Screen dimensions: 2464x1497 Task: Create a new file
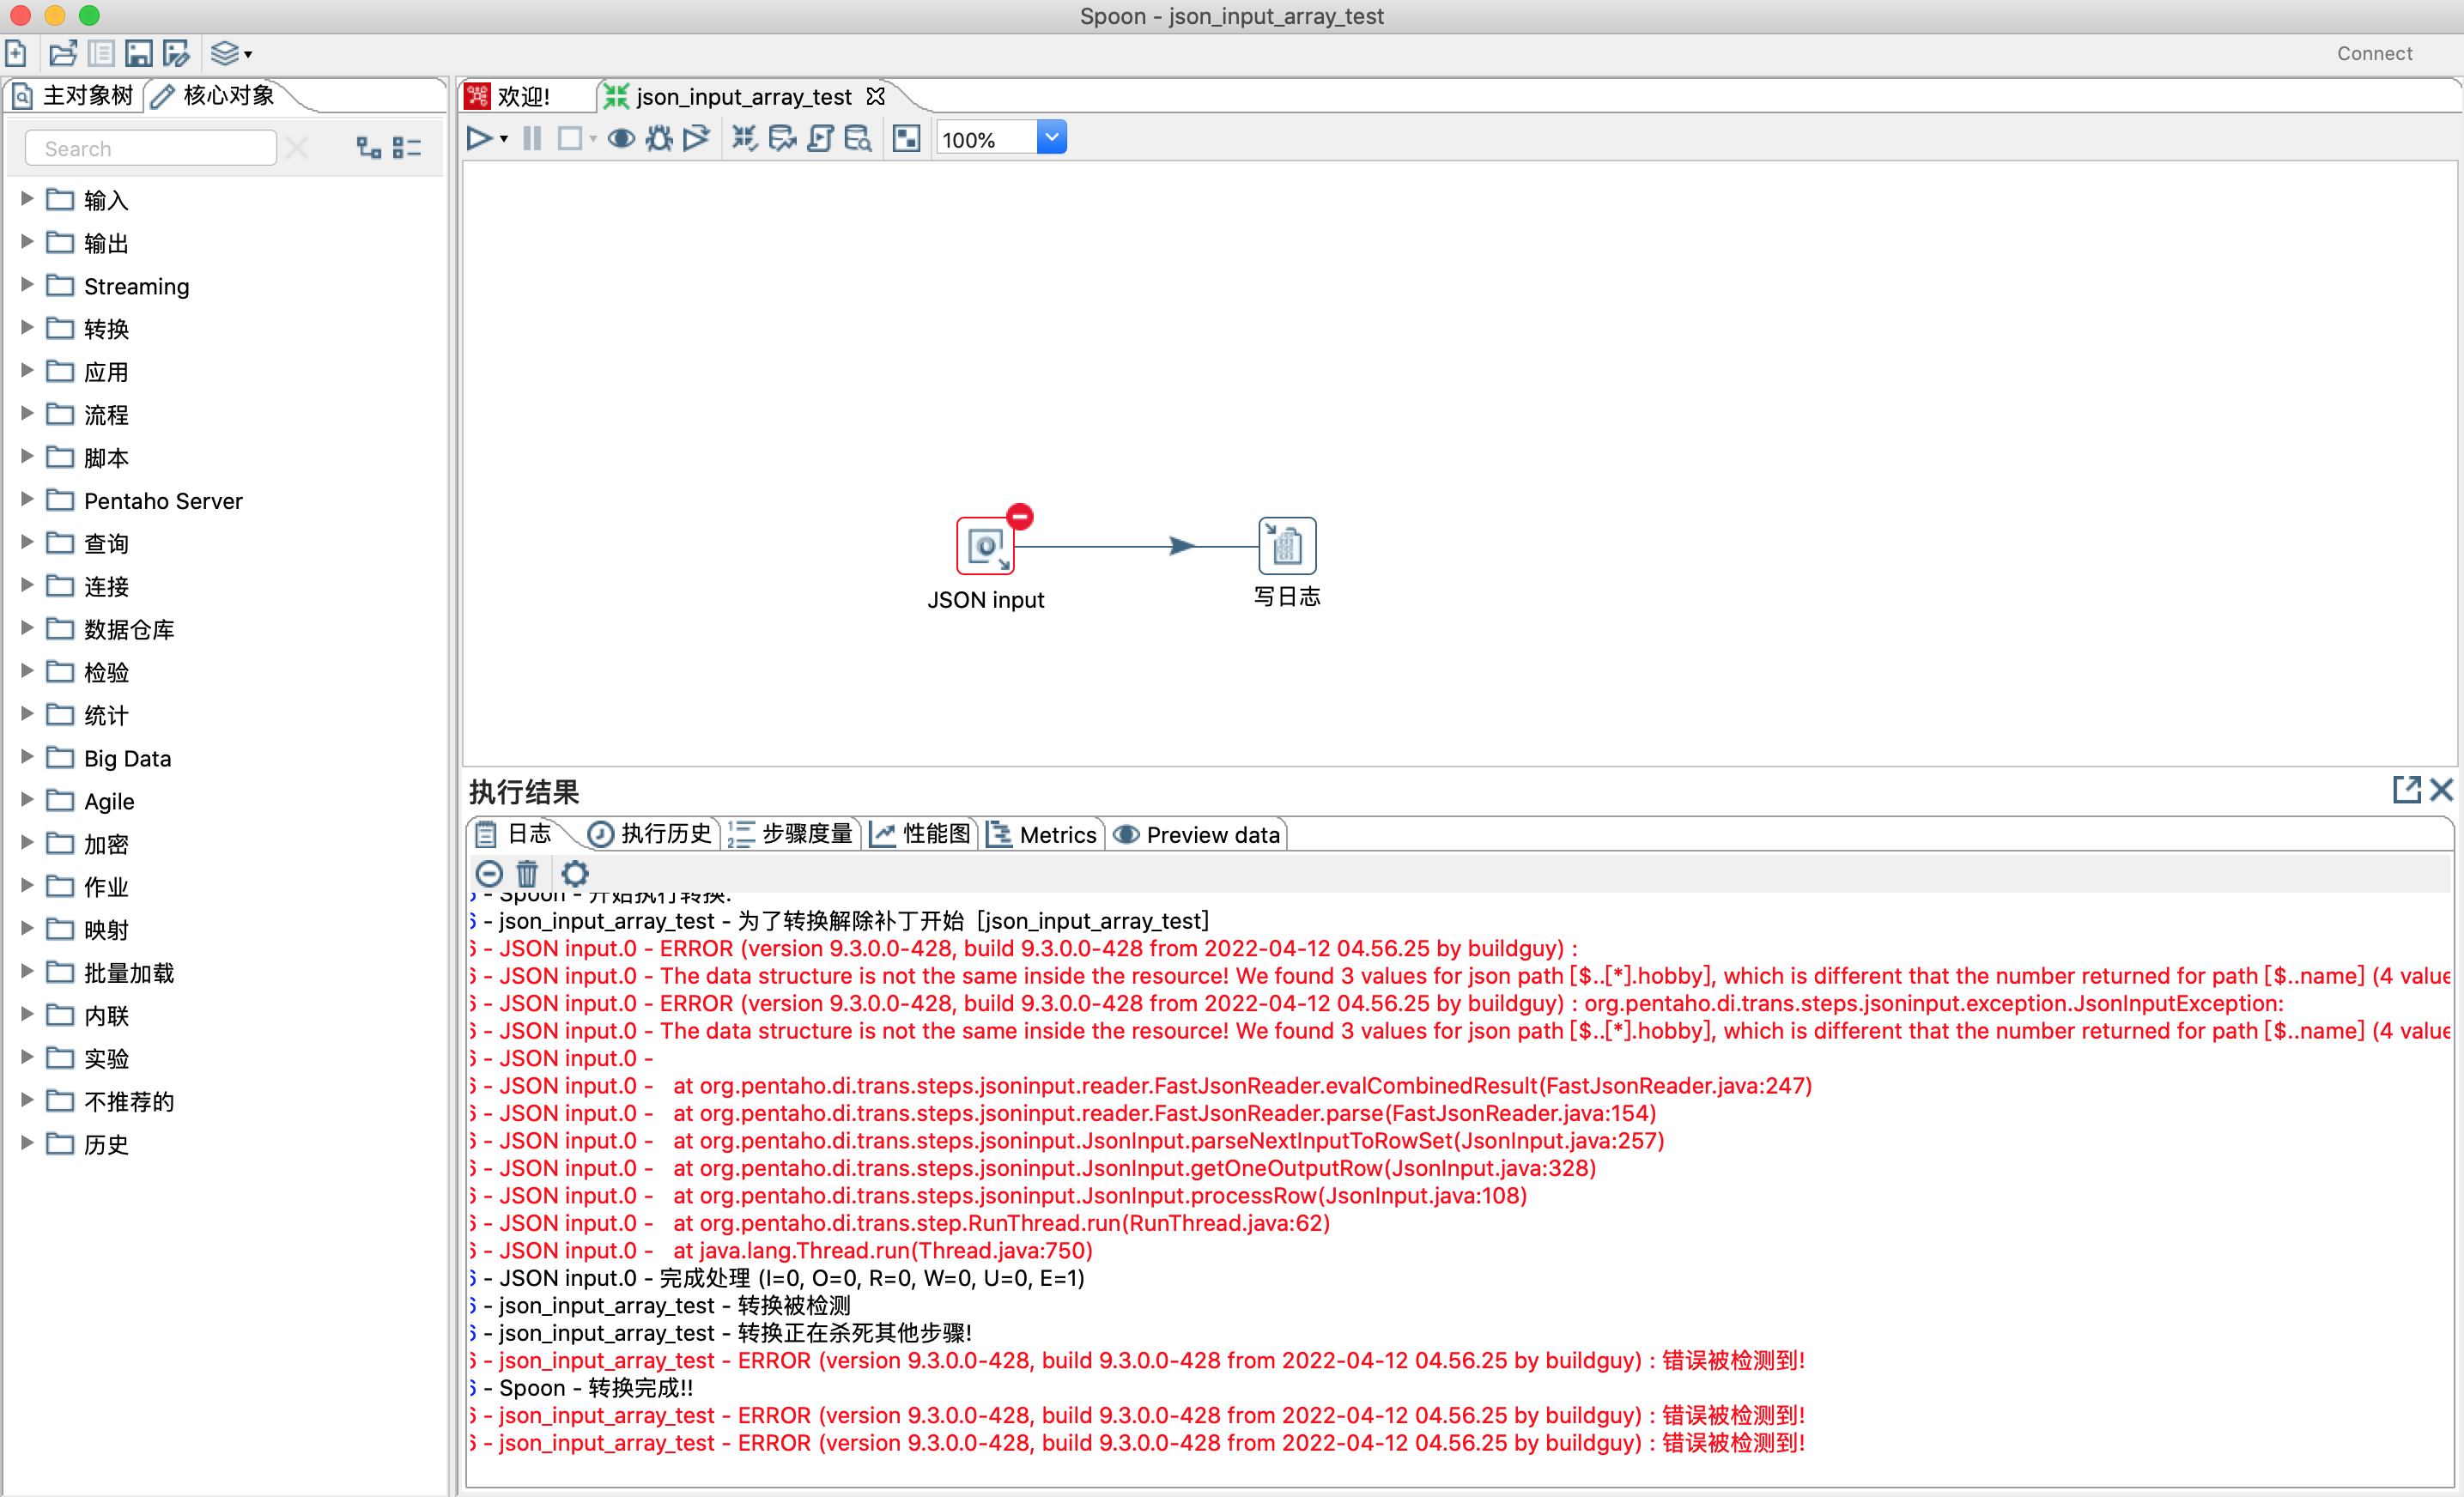[x=16, y=52]
